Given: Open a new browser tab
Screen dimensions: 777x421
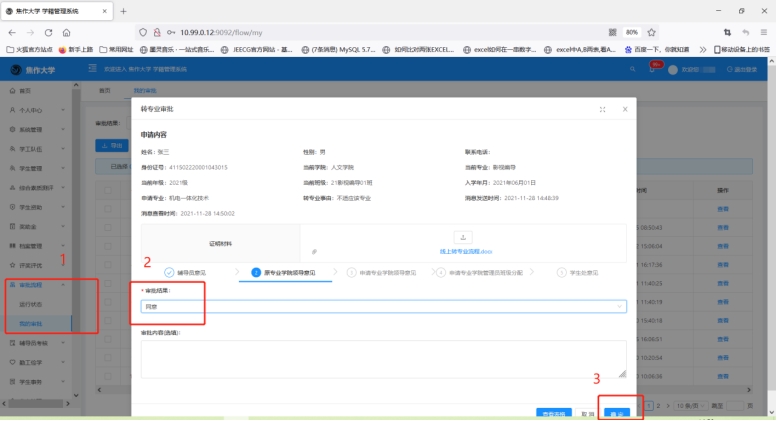Looking at the screenshot, I should pyautogui.click(x=123, y=10).
